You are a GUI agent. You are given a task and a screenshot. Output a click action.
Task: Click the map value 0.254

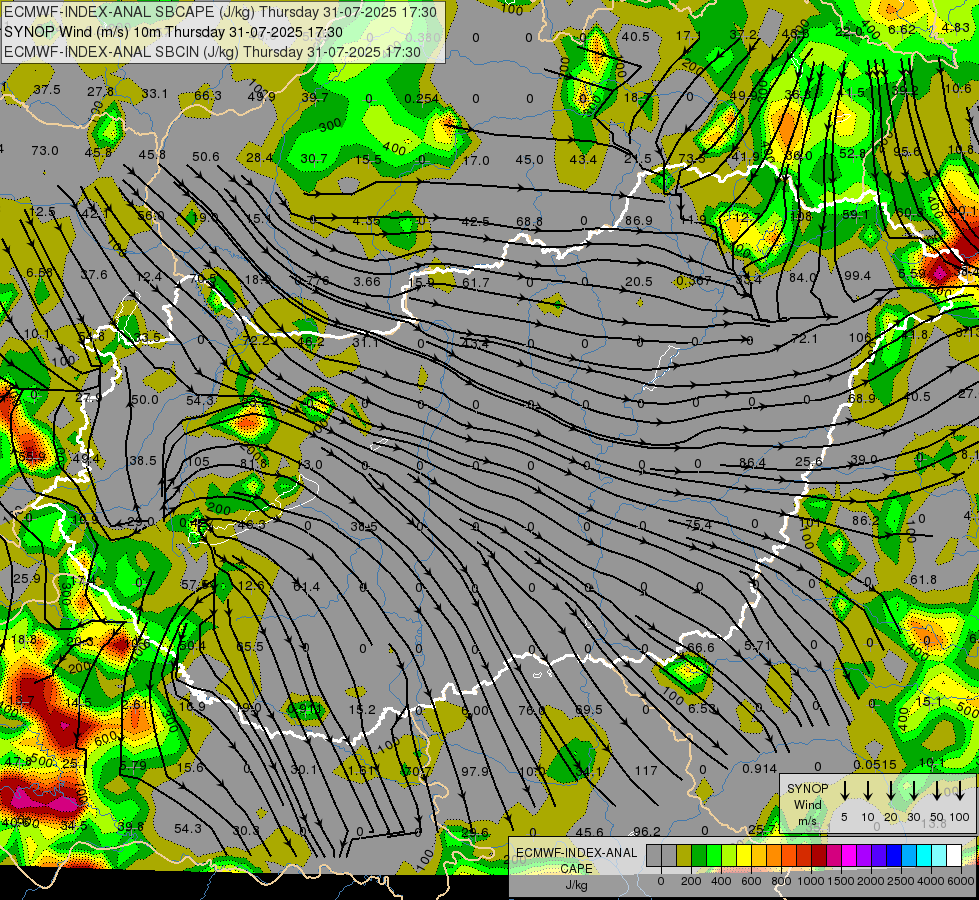(x=421, y=98)
